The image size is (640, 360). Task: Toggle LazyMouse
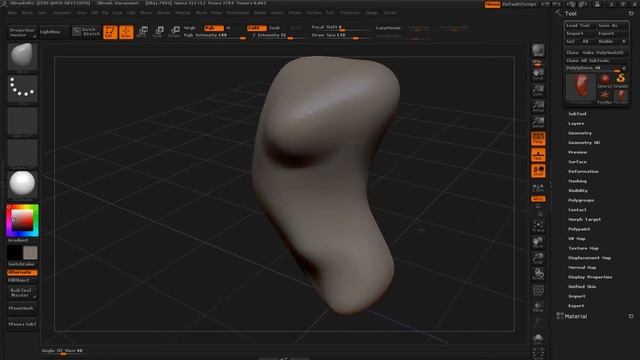click(x=388, y=28)
